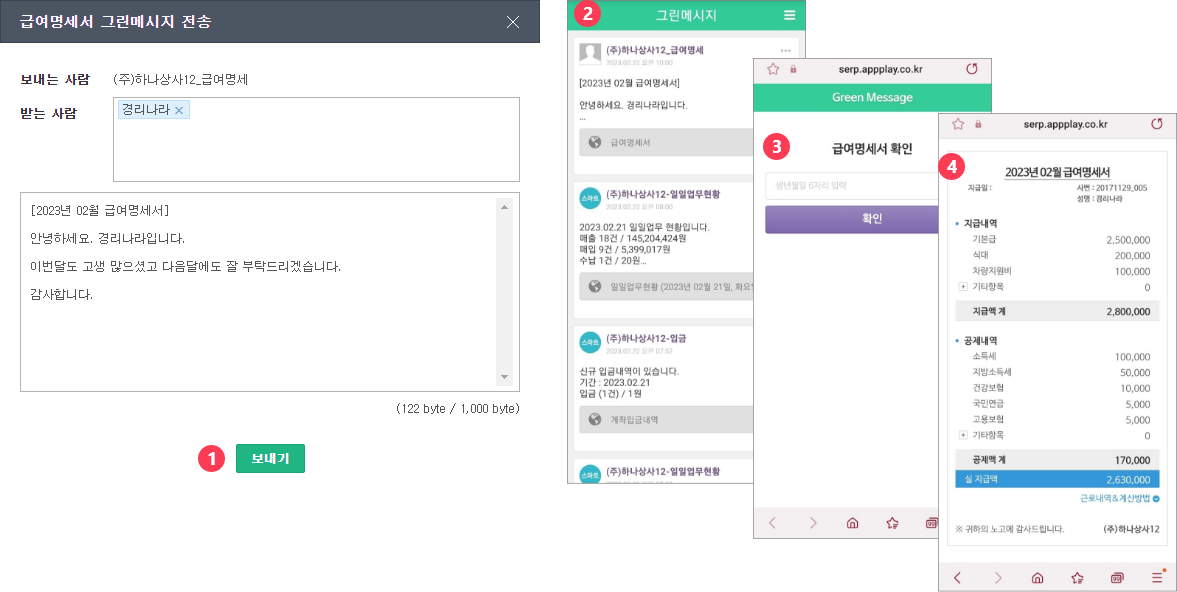
Task: Click the 건강보험 deduction row
Action: coord(1058,388)
